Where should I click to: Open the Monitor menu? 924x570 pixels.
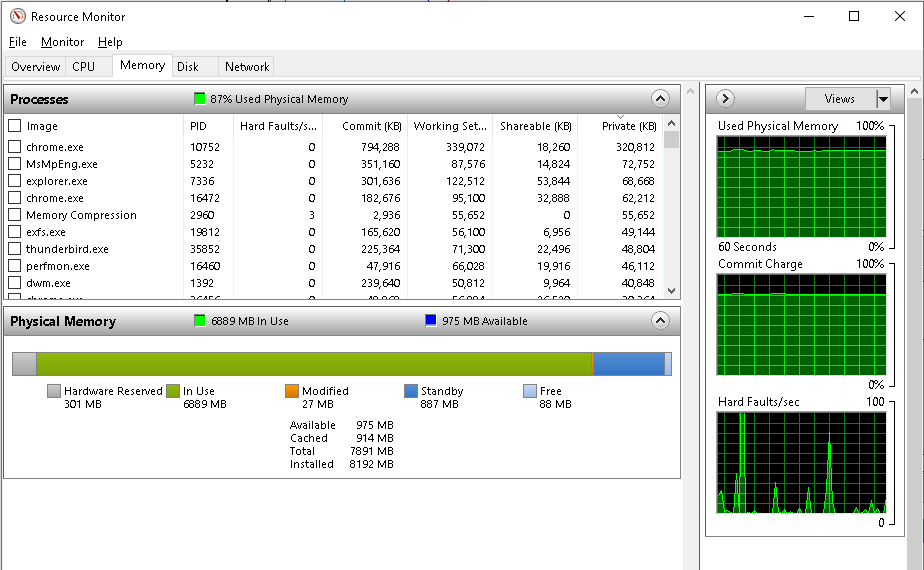pos(62,42)
